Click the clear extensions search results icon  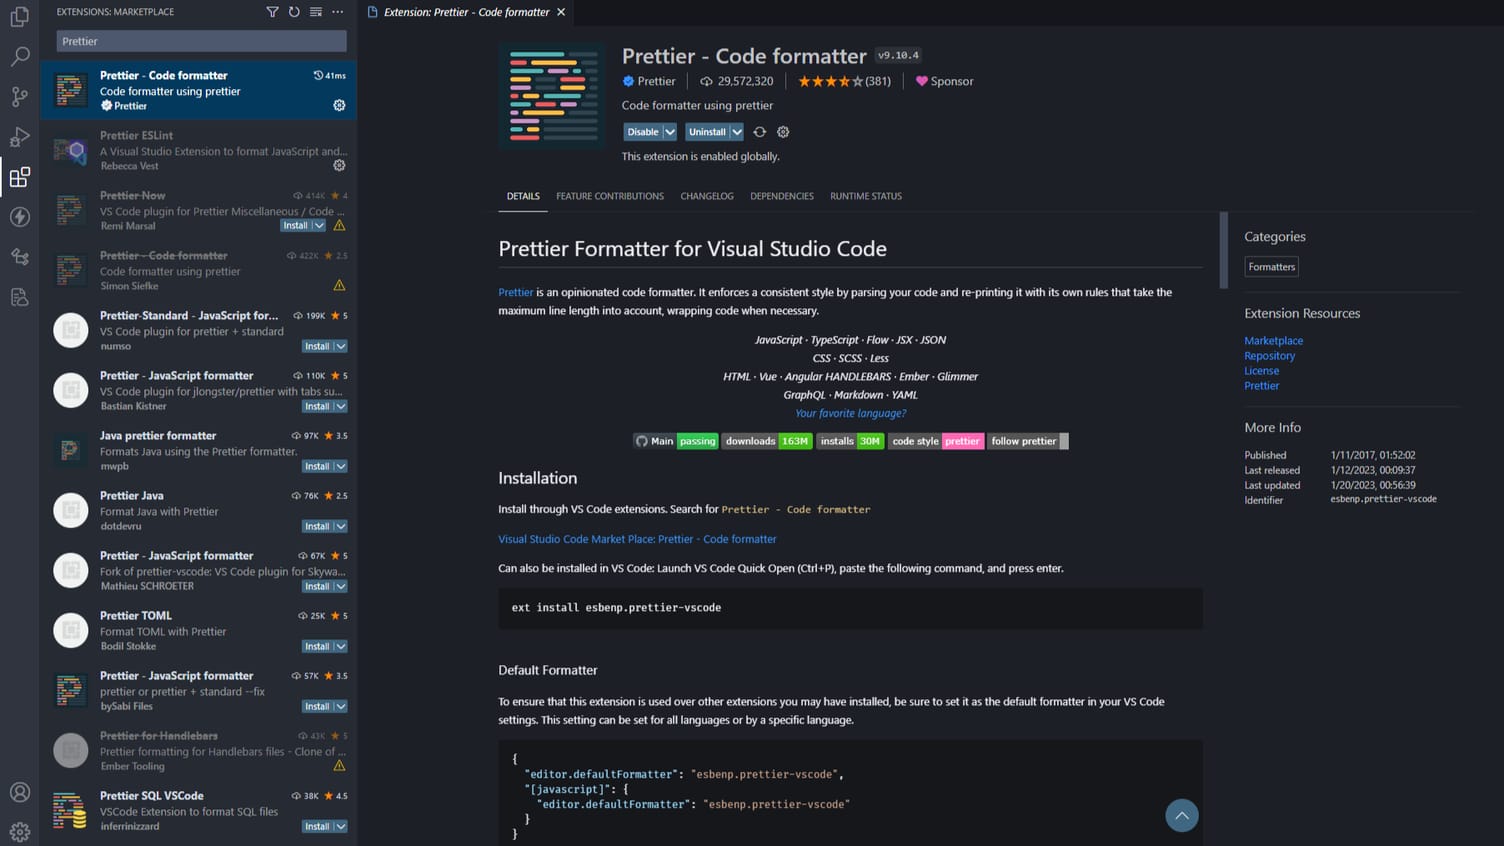click(x=316, y=12)
